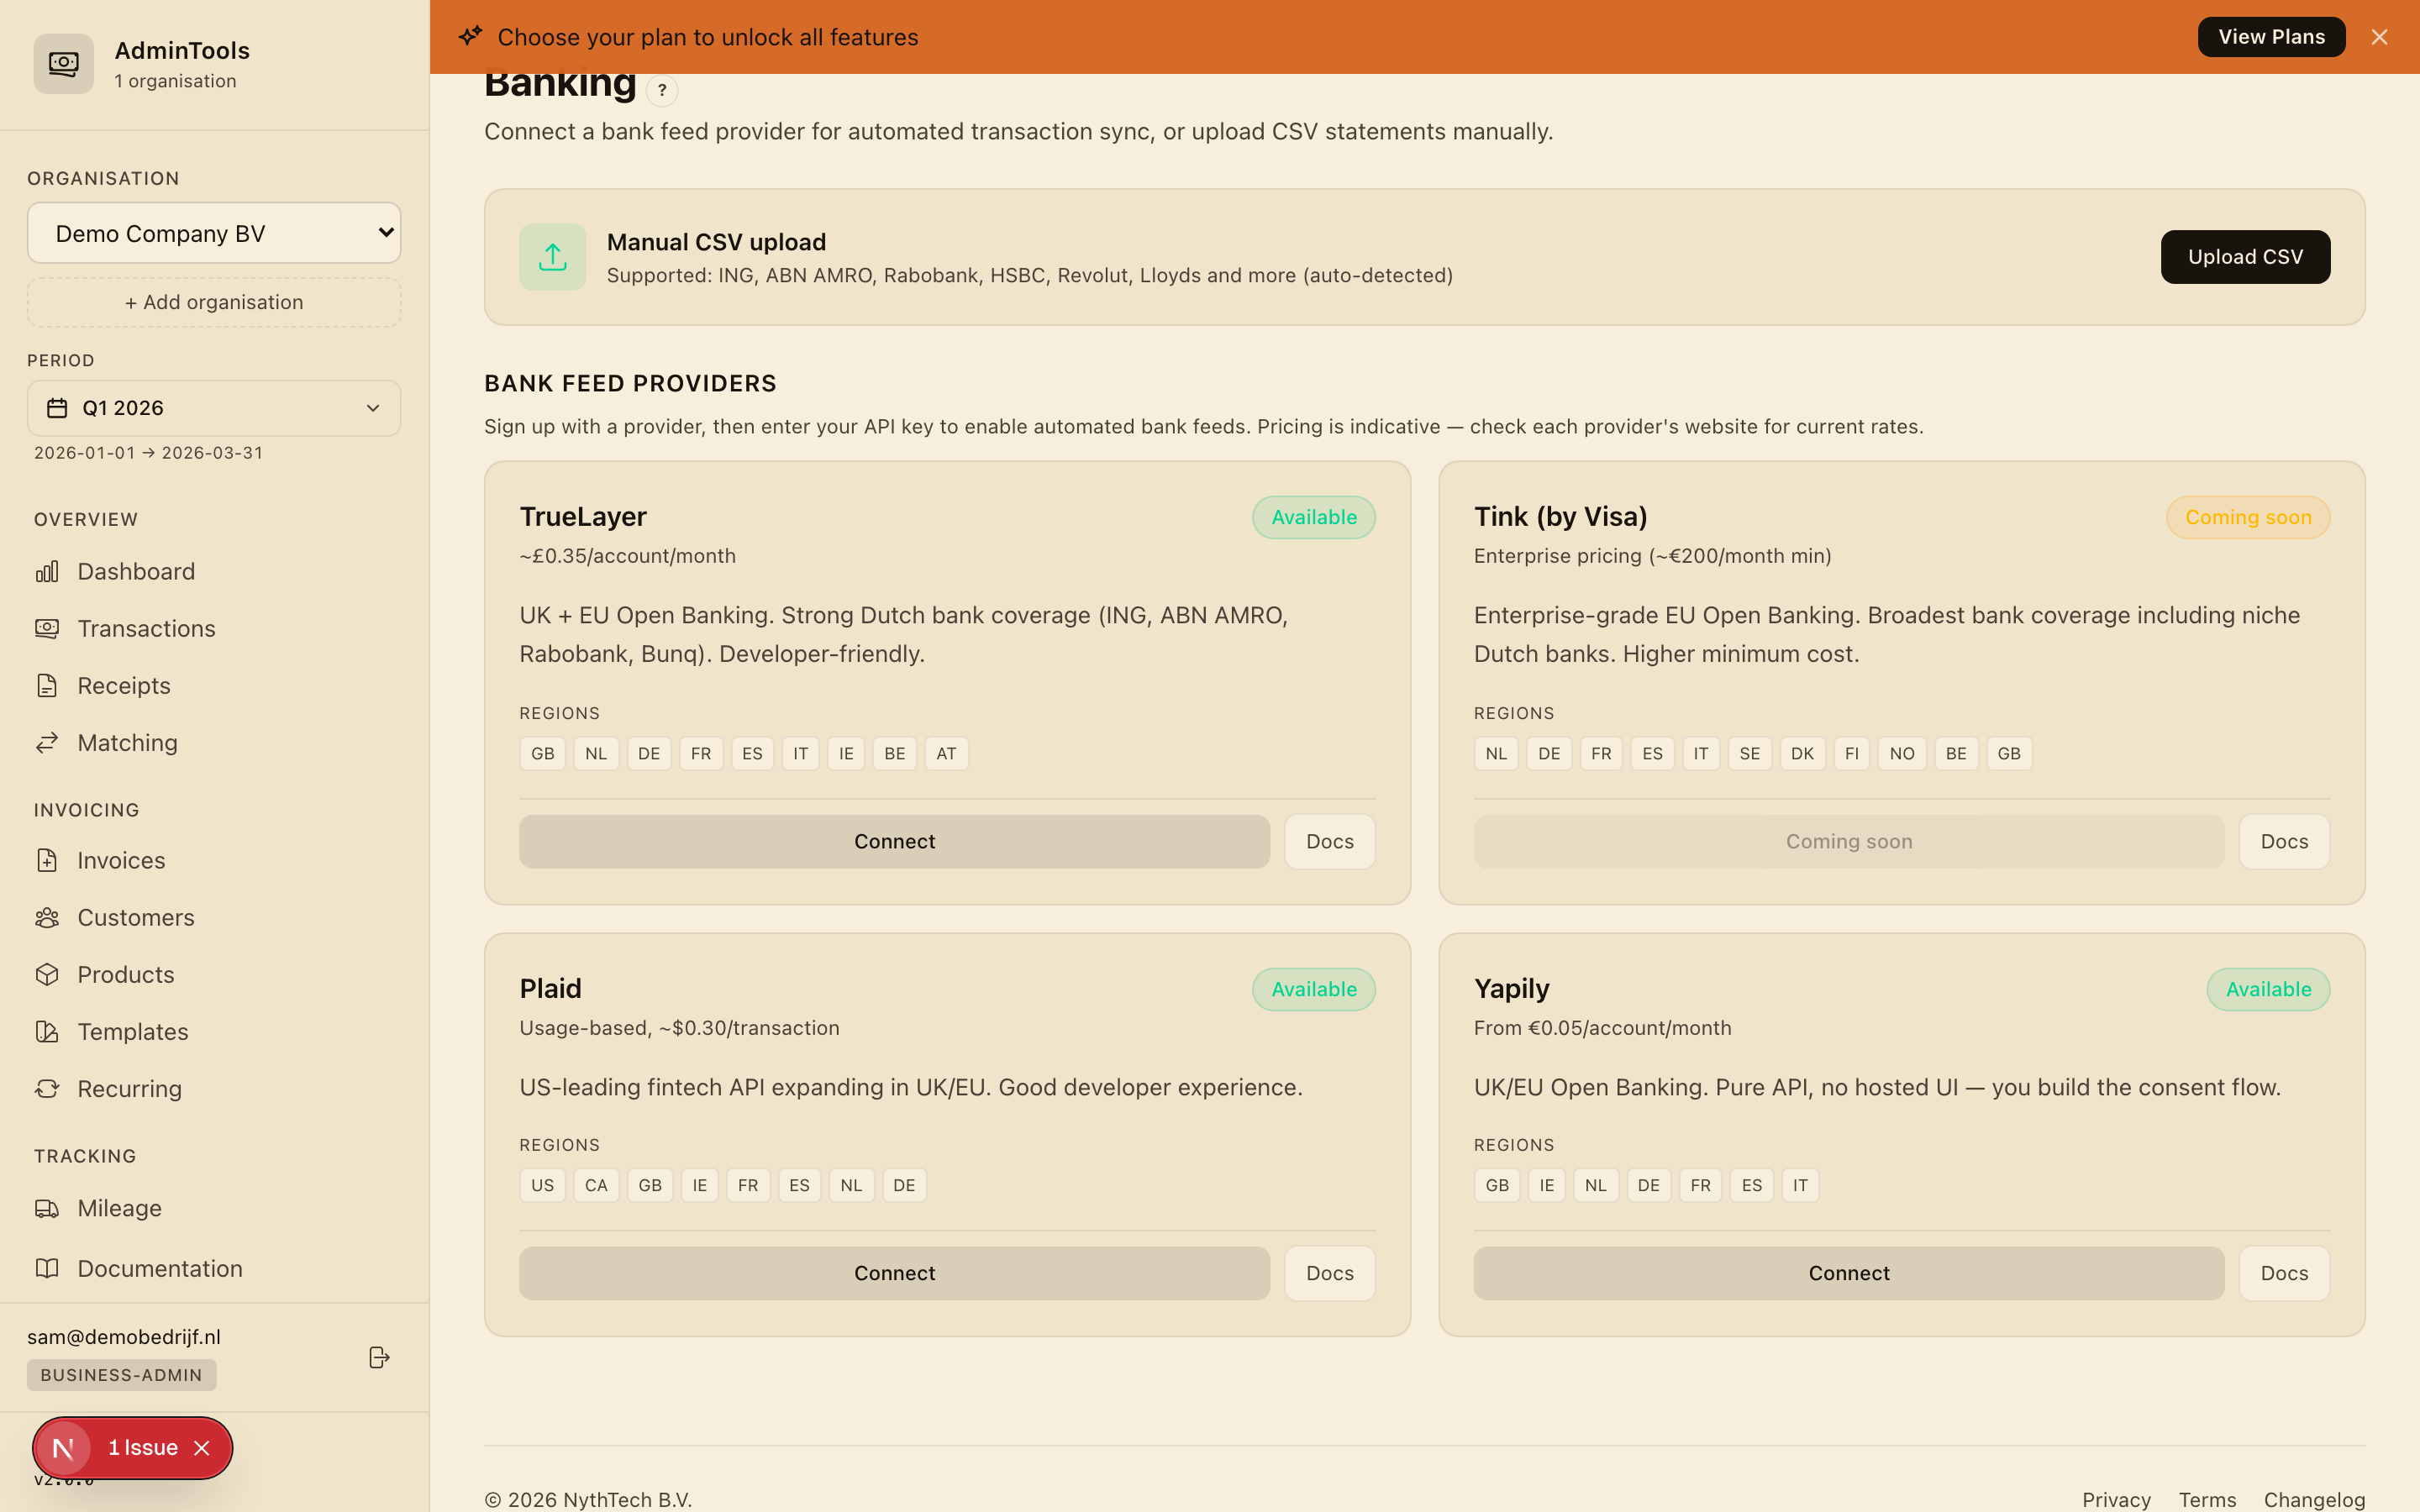
Task: Click View Plans in the banner
Action: 2271,37
